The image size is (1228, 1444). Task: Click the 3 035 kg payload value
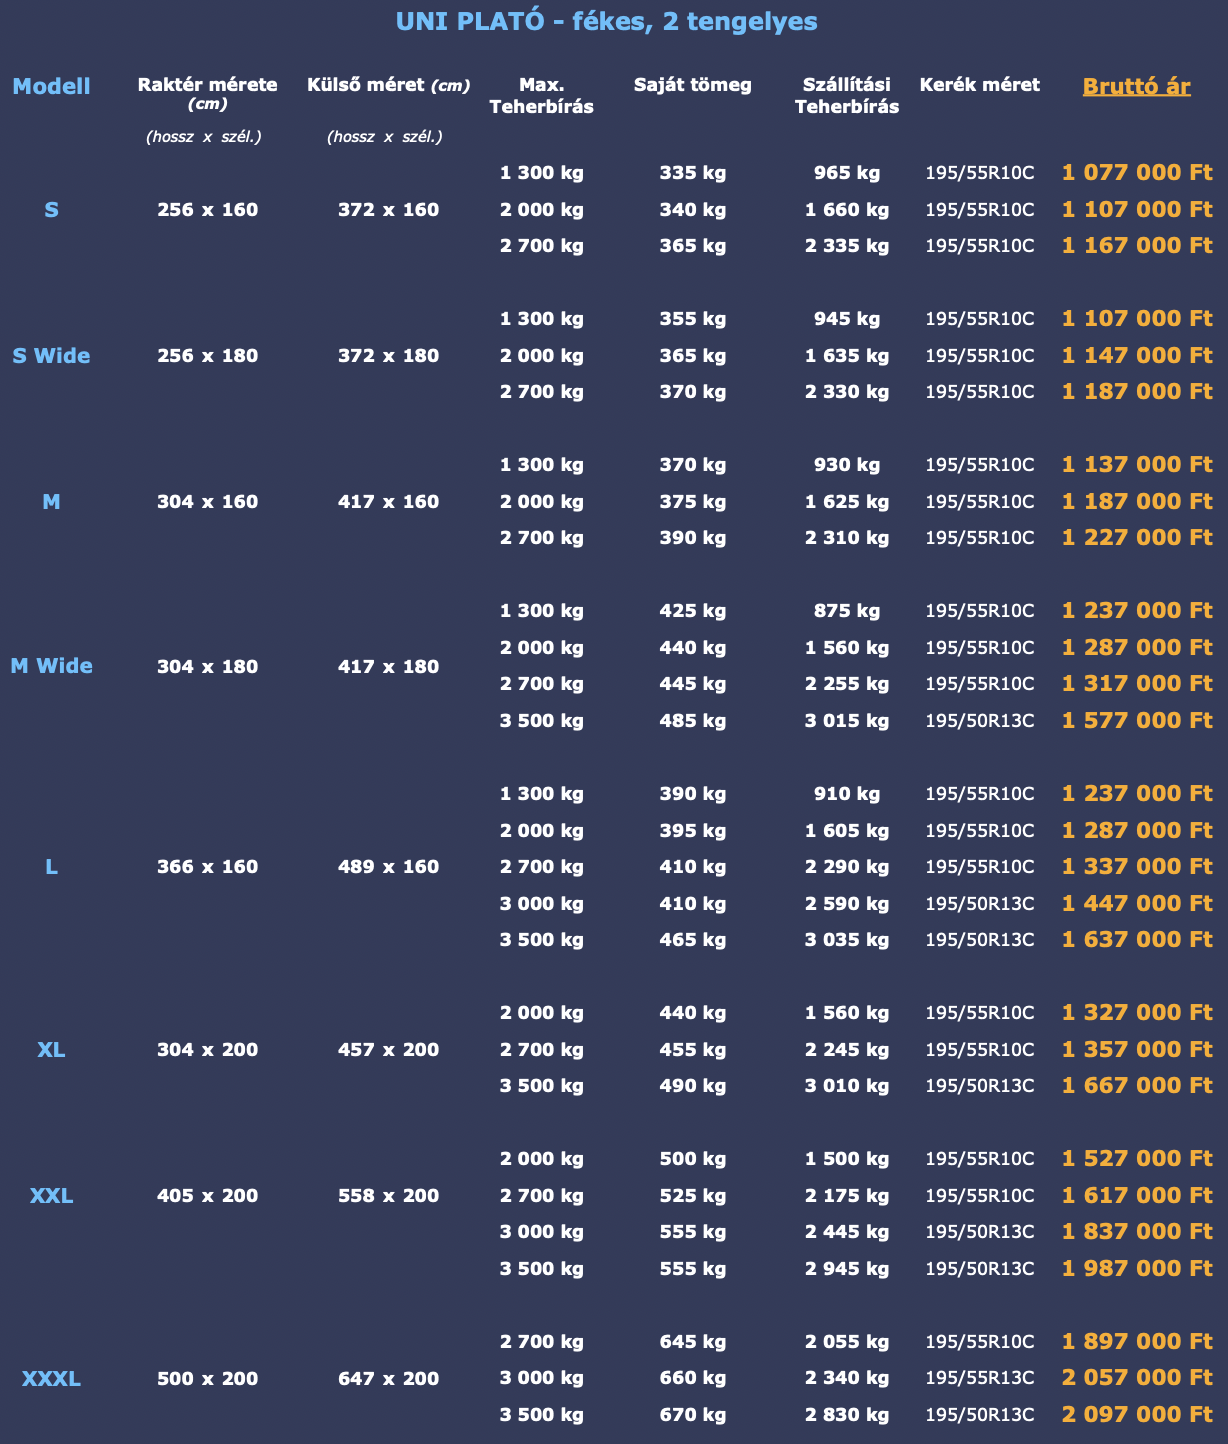[846, 940]
